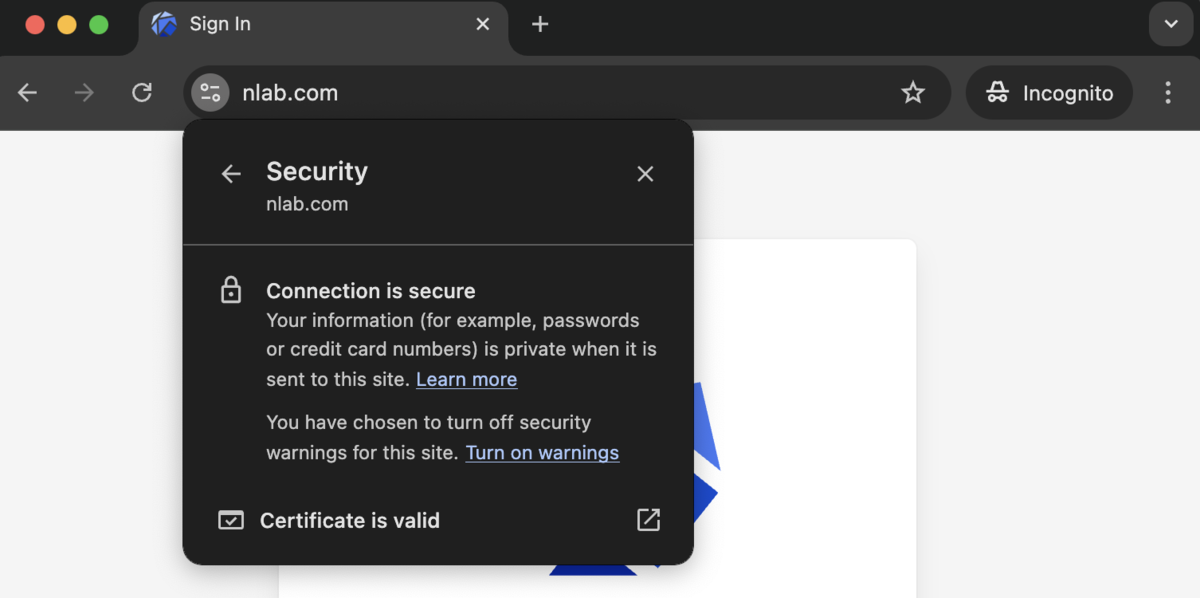Open a new tab with plus button
The height and width of the screenshot is (598, 1200).
pyautogui.click(x=540, y=24)
